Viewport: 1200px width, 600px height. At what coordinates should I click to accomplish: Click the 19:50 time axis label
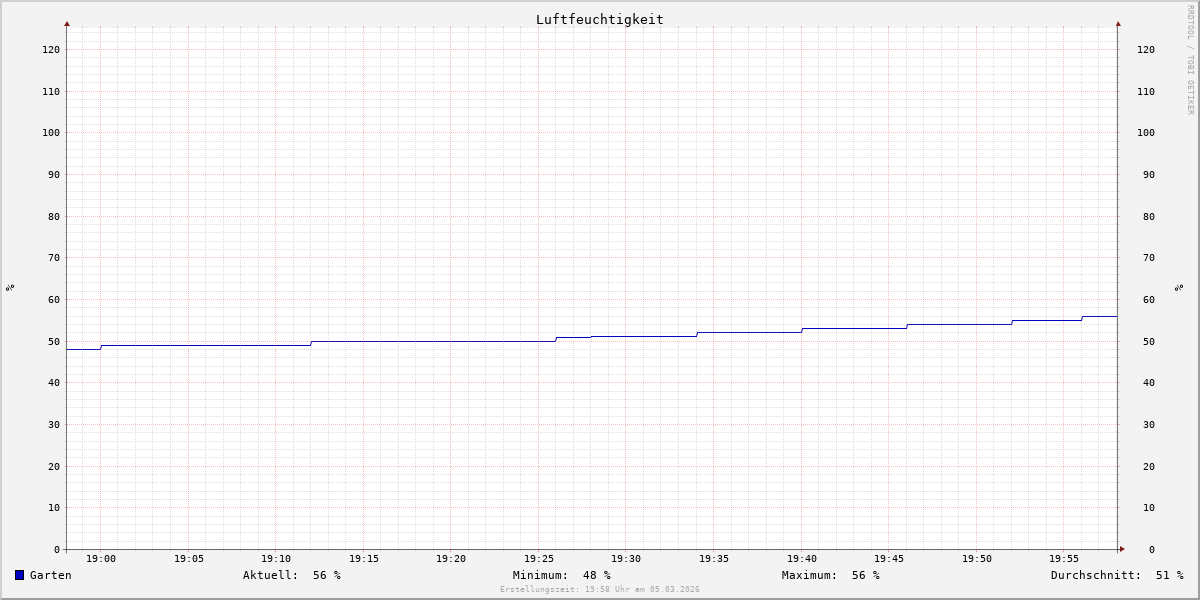[x=977, y=559]
